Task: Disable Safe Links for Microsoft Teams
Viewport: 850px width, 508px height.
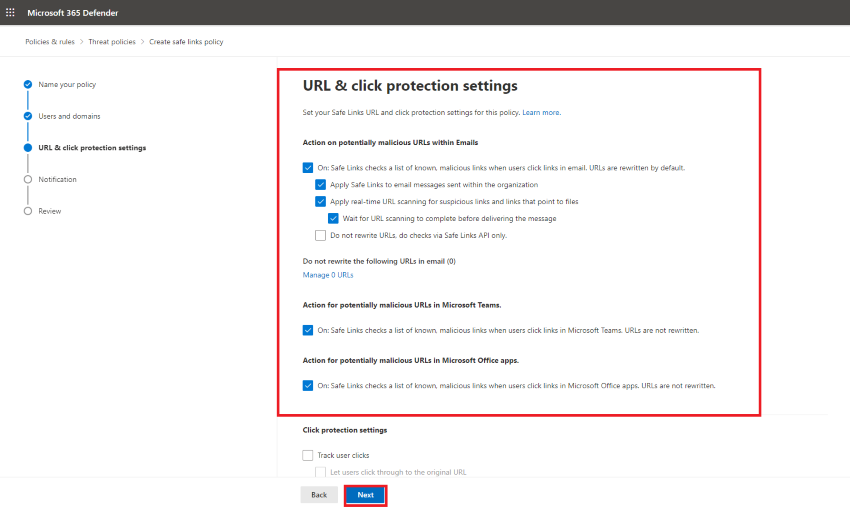Action: (308, 330)
